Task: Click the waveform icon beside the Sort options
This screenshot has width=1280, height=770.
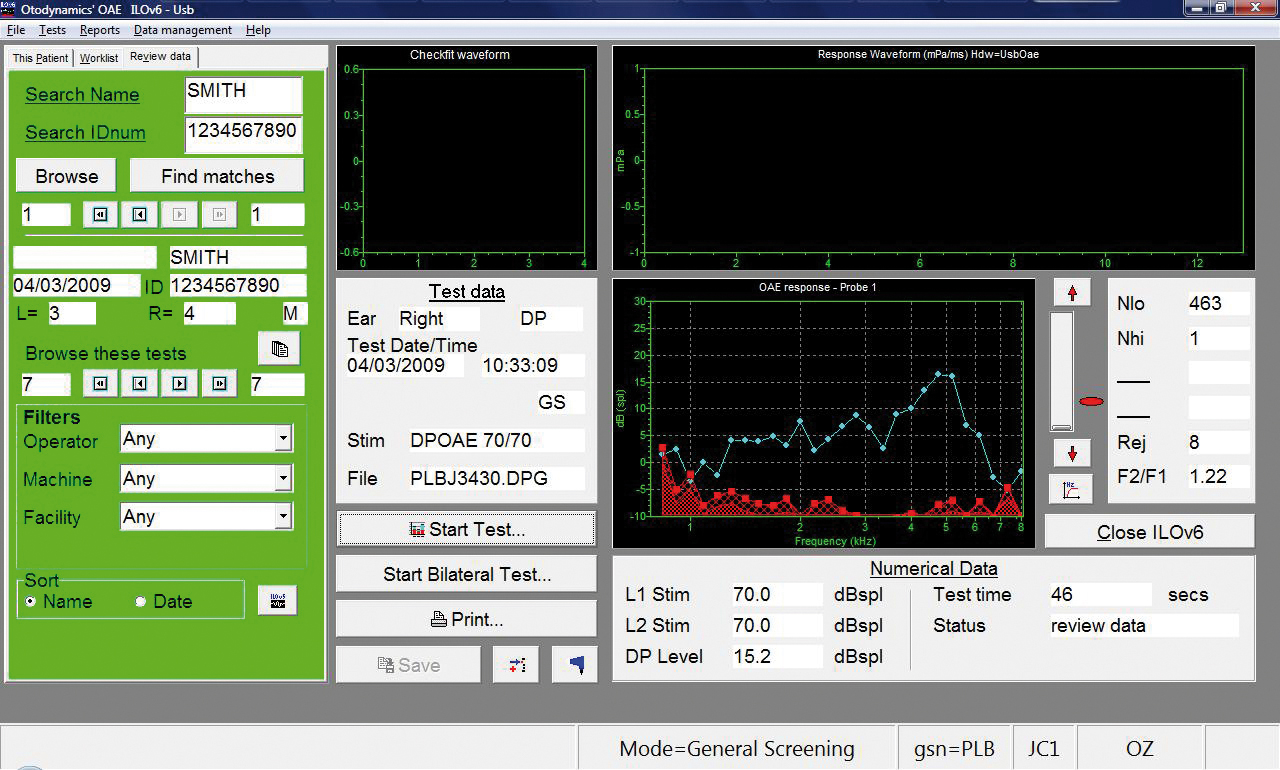Action: (x=277, y=601)
